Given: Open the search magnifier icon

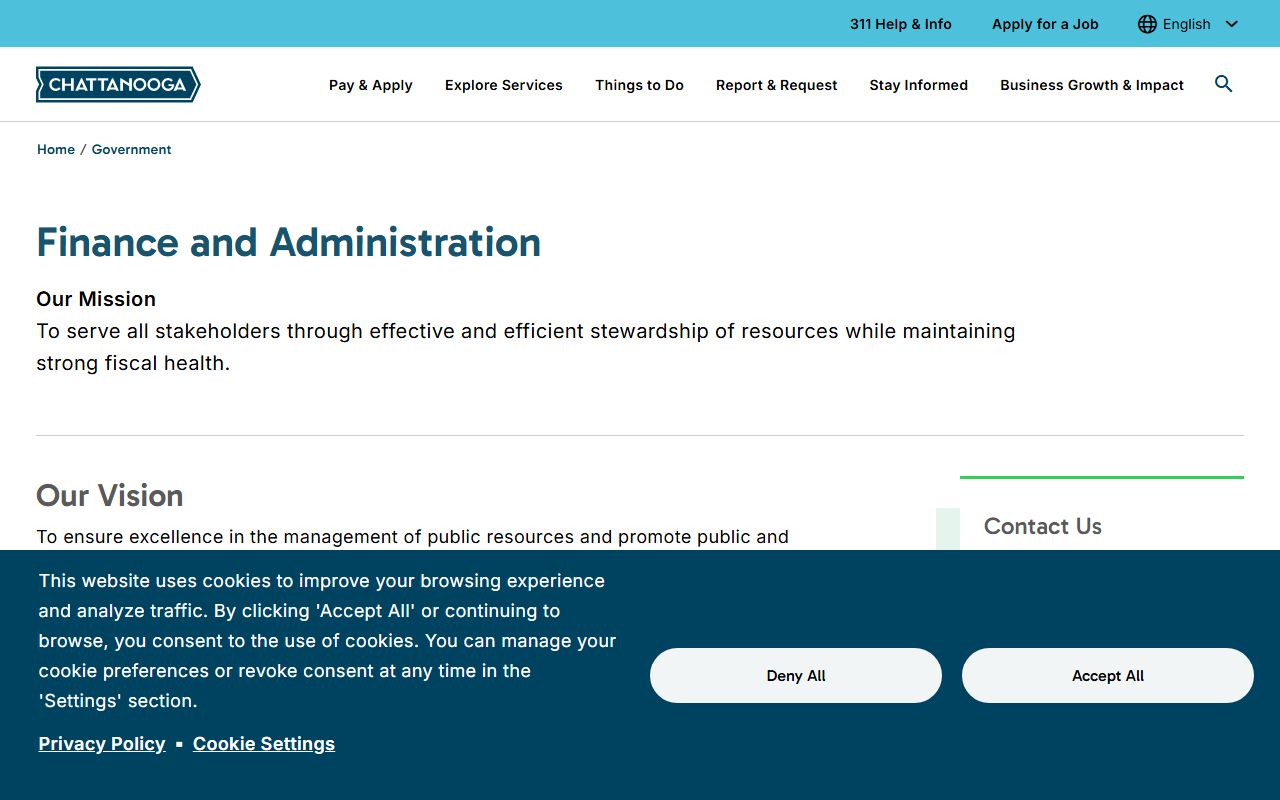Looking at the screenshot, I should pos(1223,84).
